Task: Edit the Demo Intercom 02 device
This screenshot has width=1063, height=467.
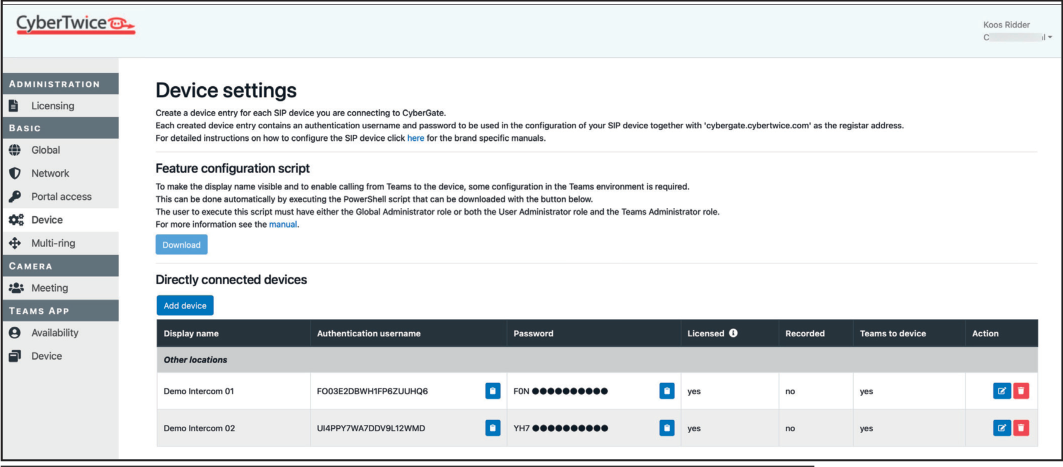Action: [1002, 428]
